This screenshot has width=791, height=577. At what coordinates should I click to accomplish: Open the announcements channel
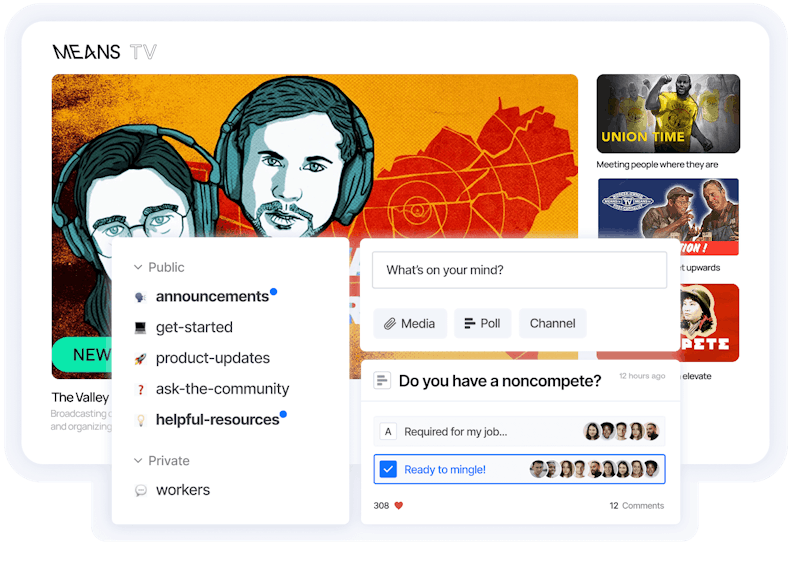pyautogui.click(x=212, y=297)
